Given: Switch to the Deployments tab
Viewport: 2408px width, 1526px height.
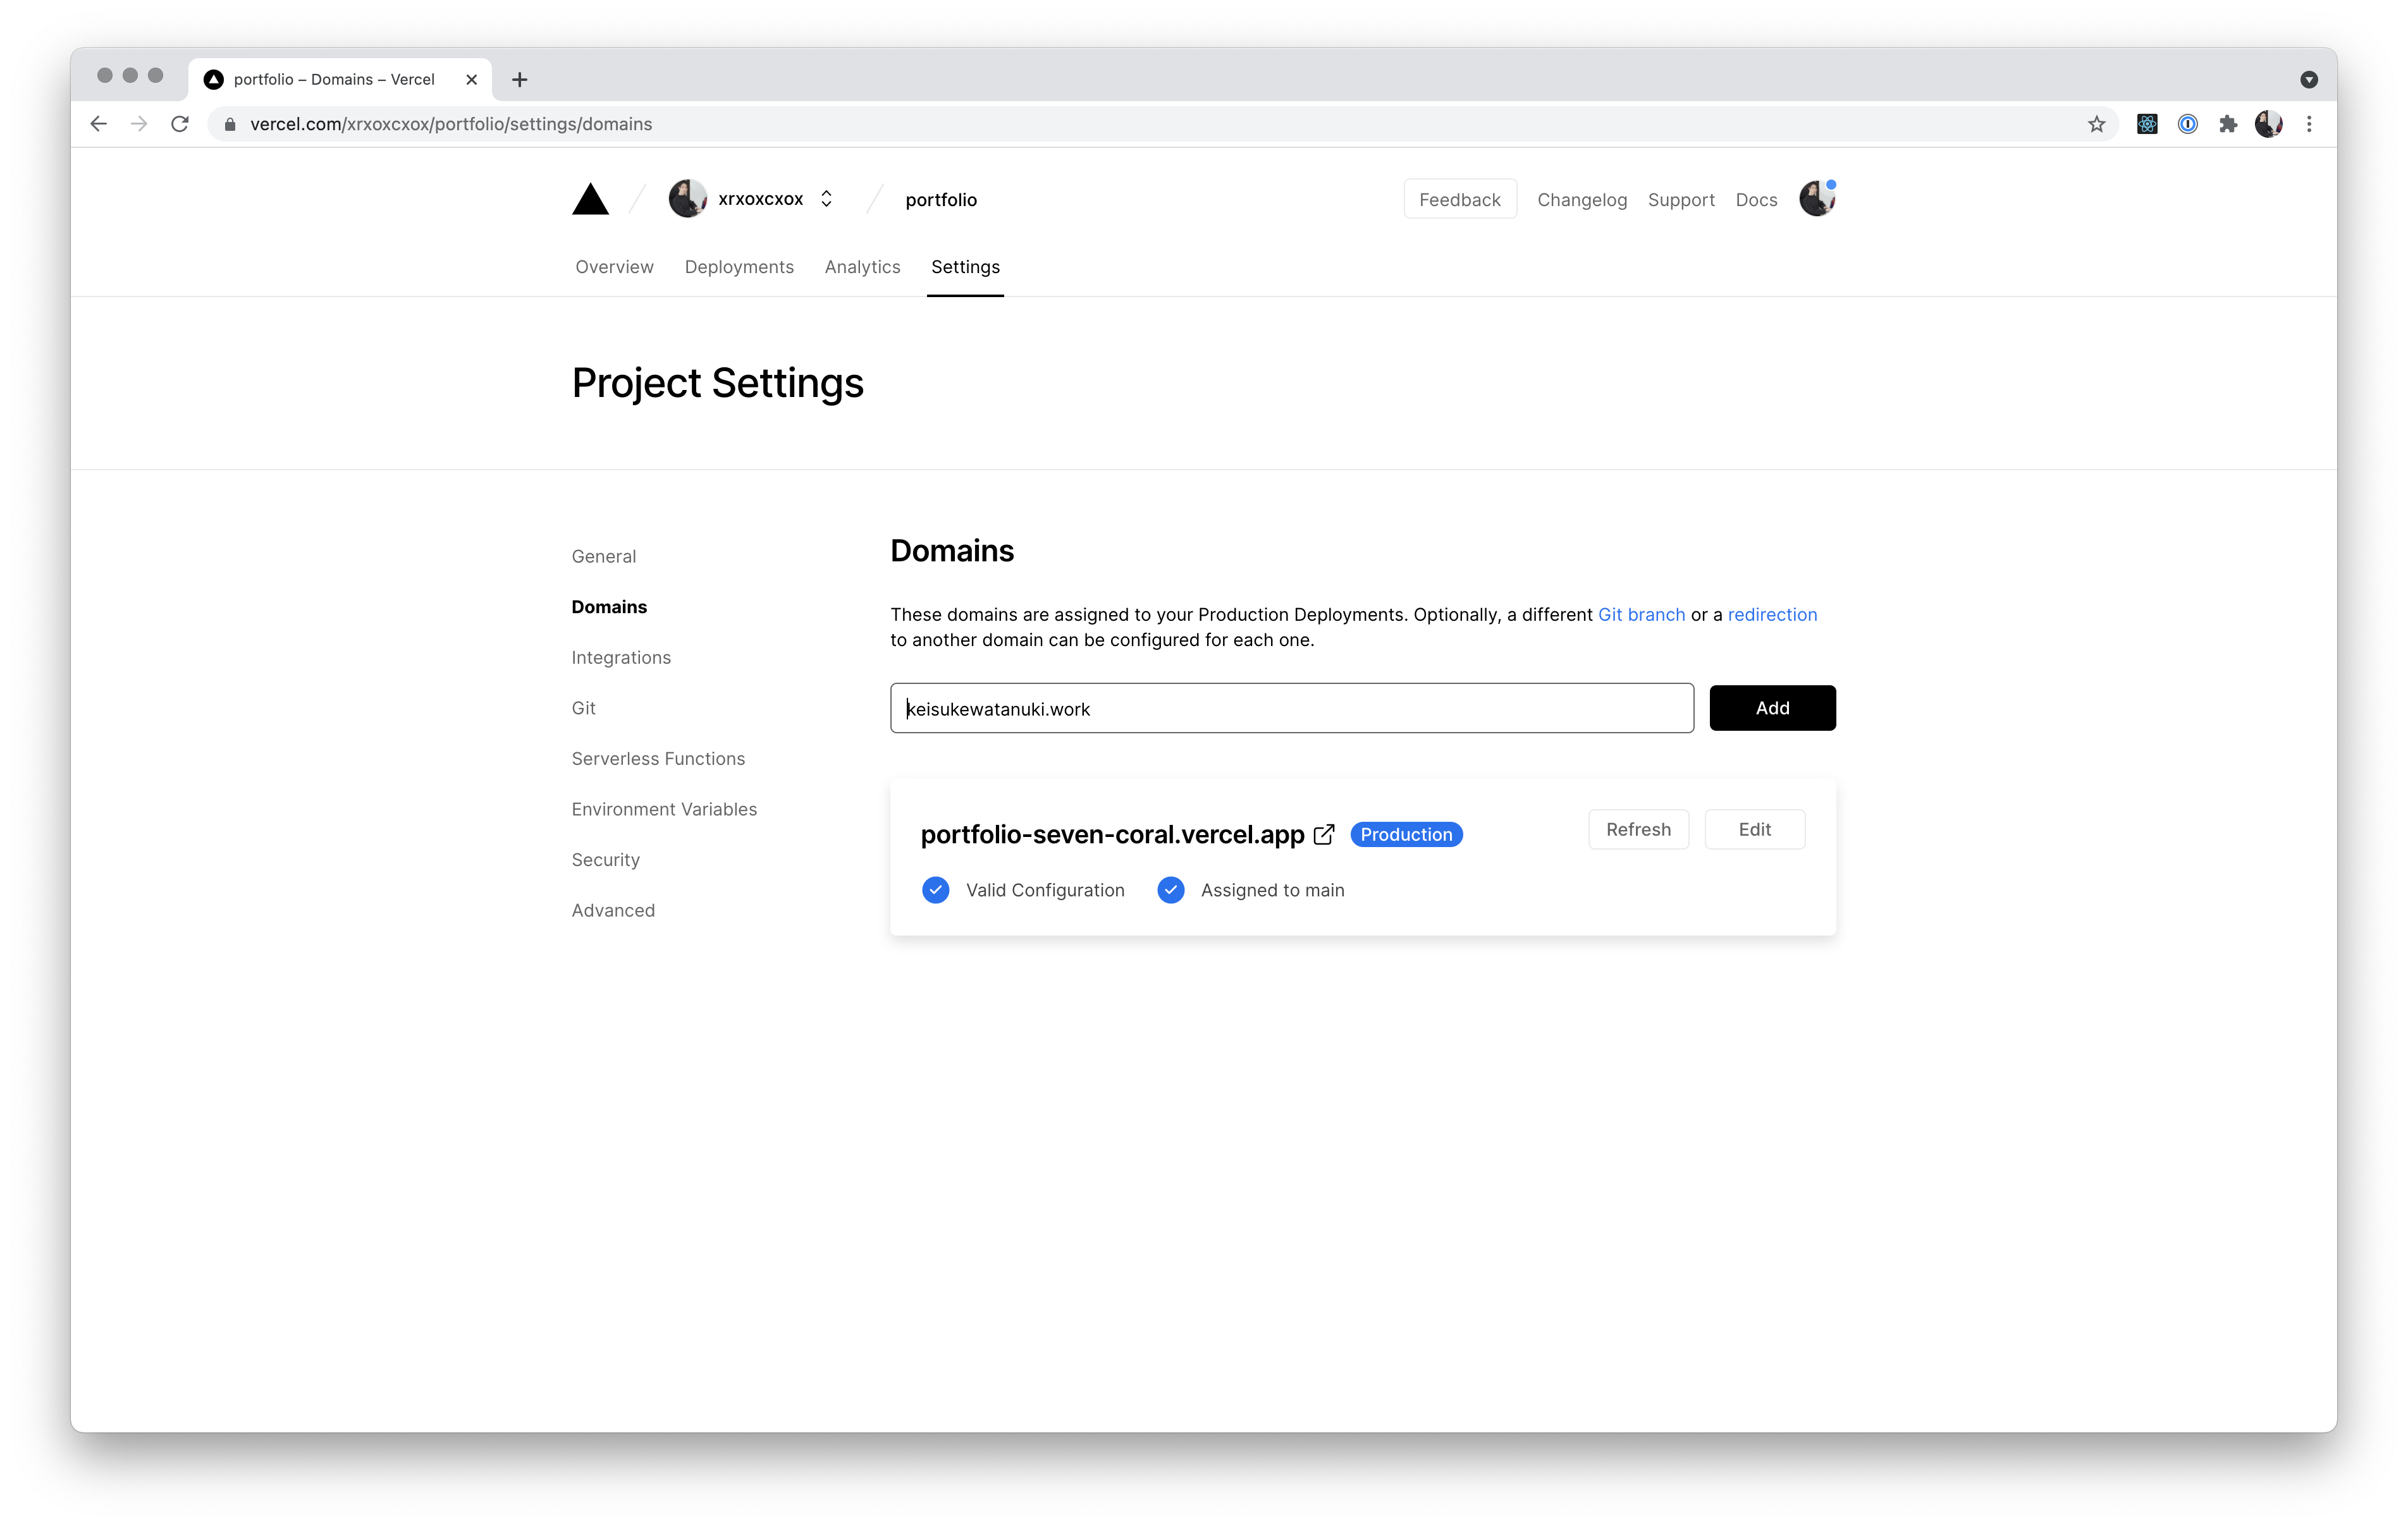Looking at the screenshot, I should [x=738, y=267].
